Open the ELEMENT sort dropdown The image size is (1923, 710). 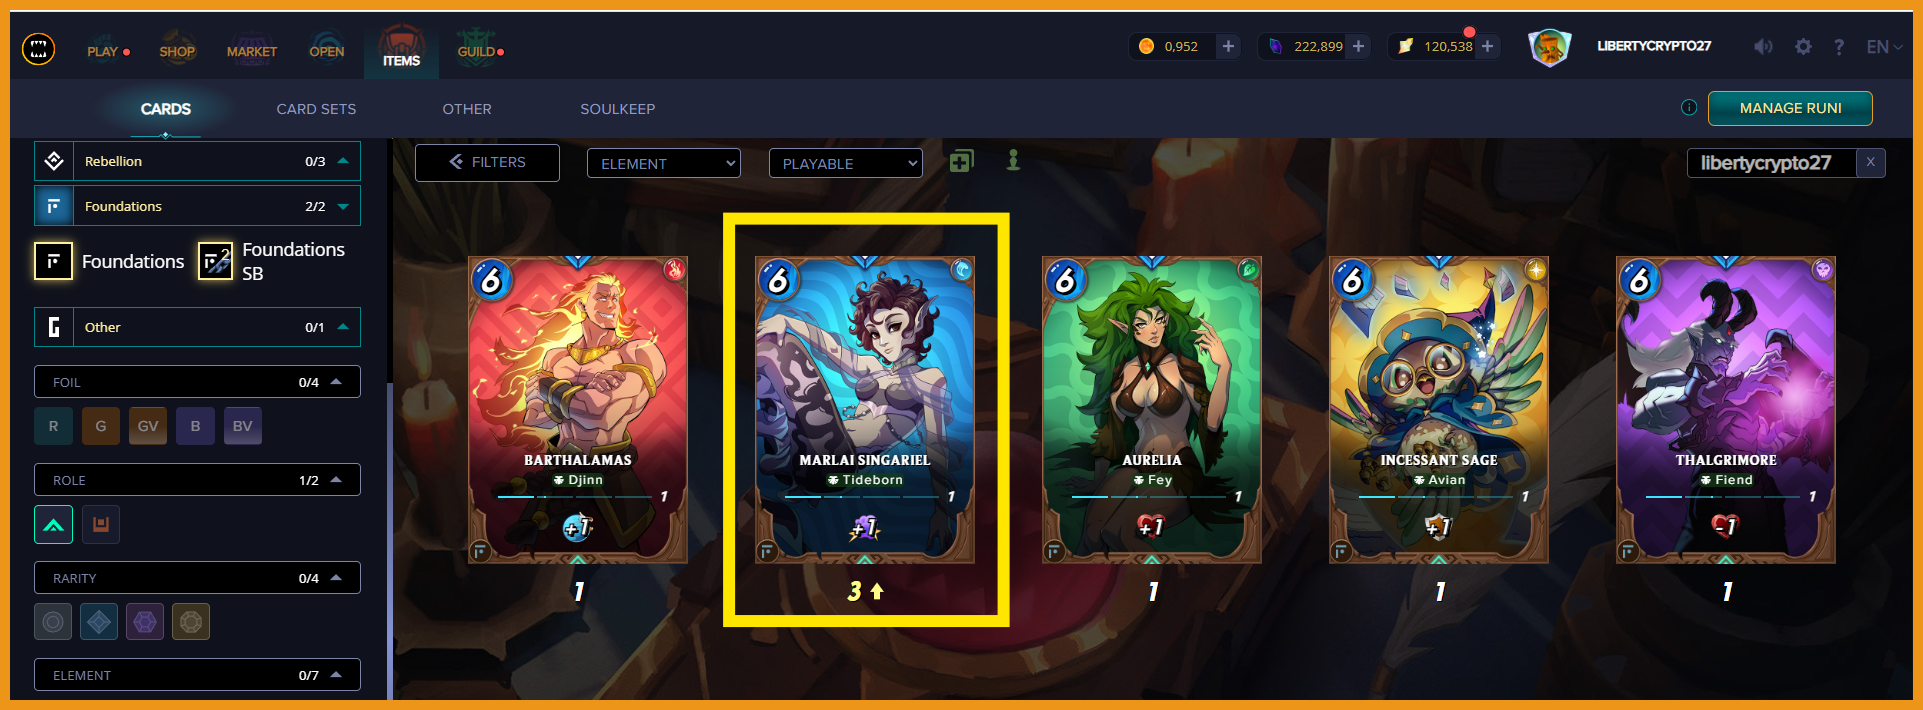pos(664,163)
